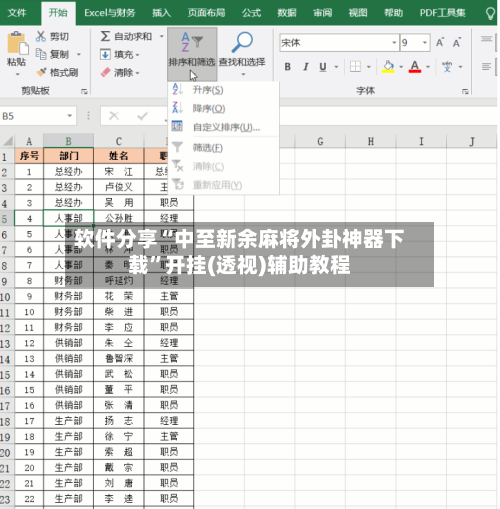
Task: Click header cell 部门
Action: click(68, 156)
